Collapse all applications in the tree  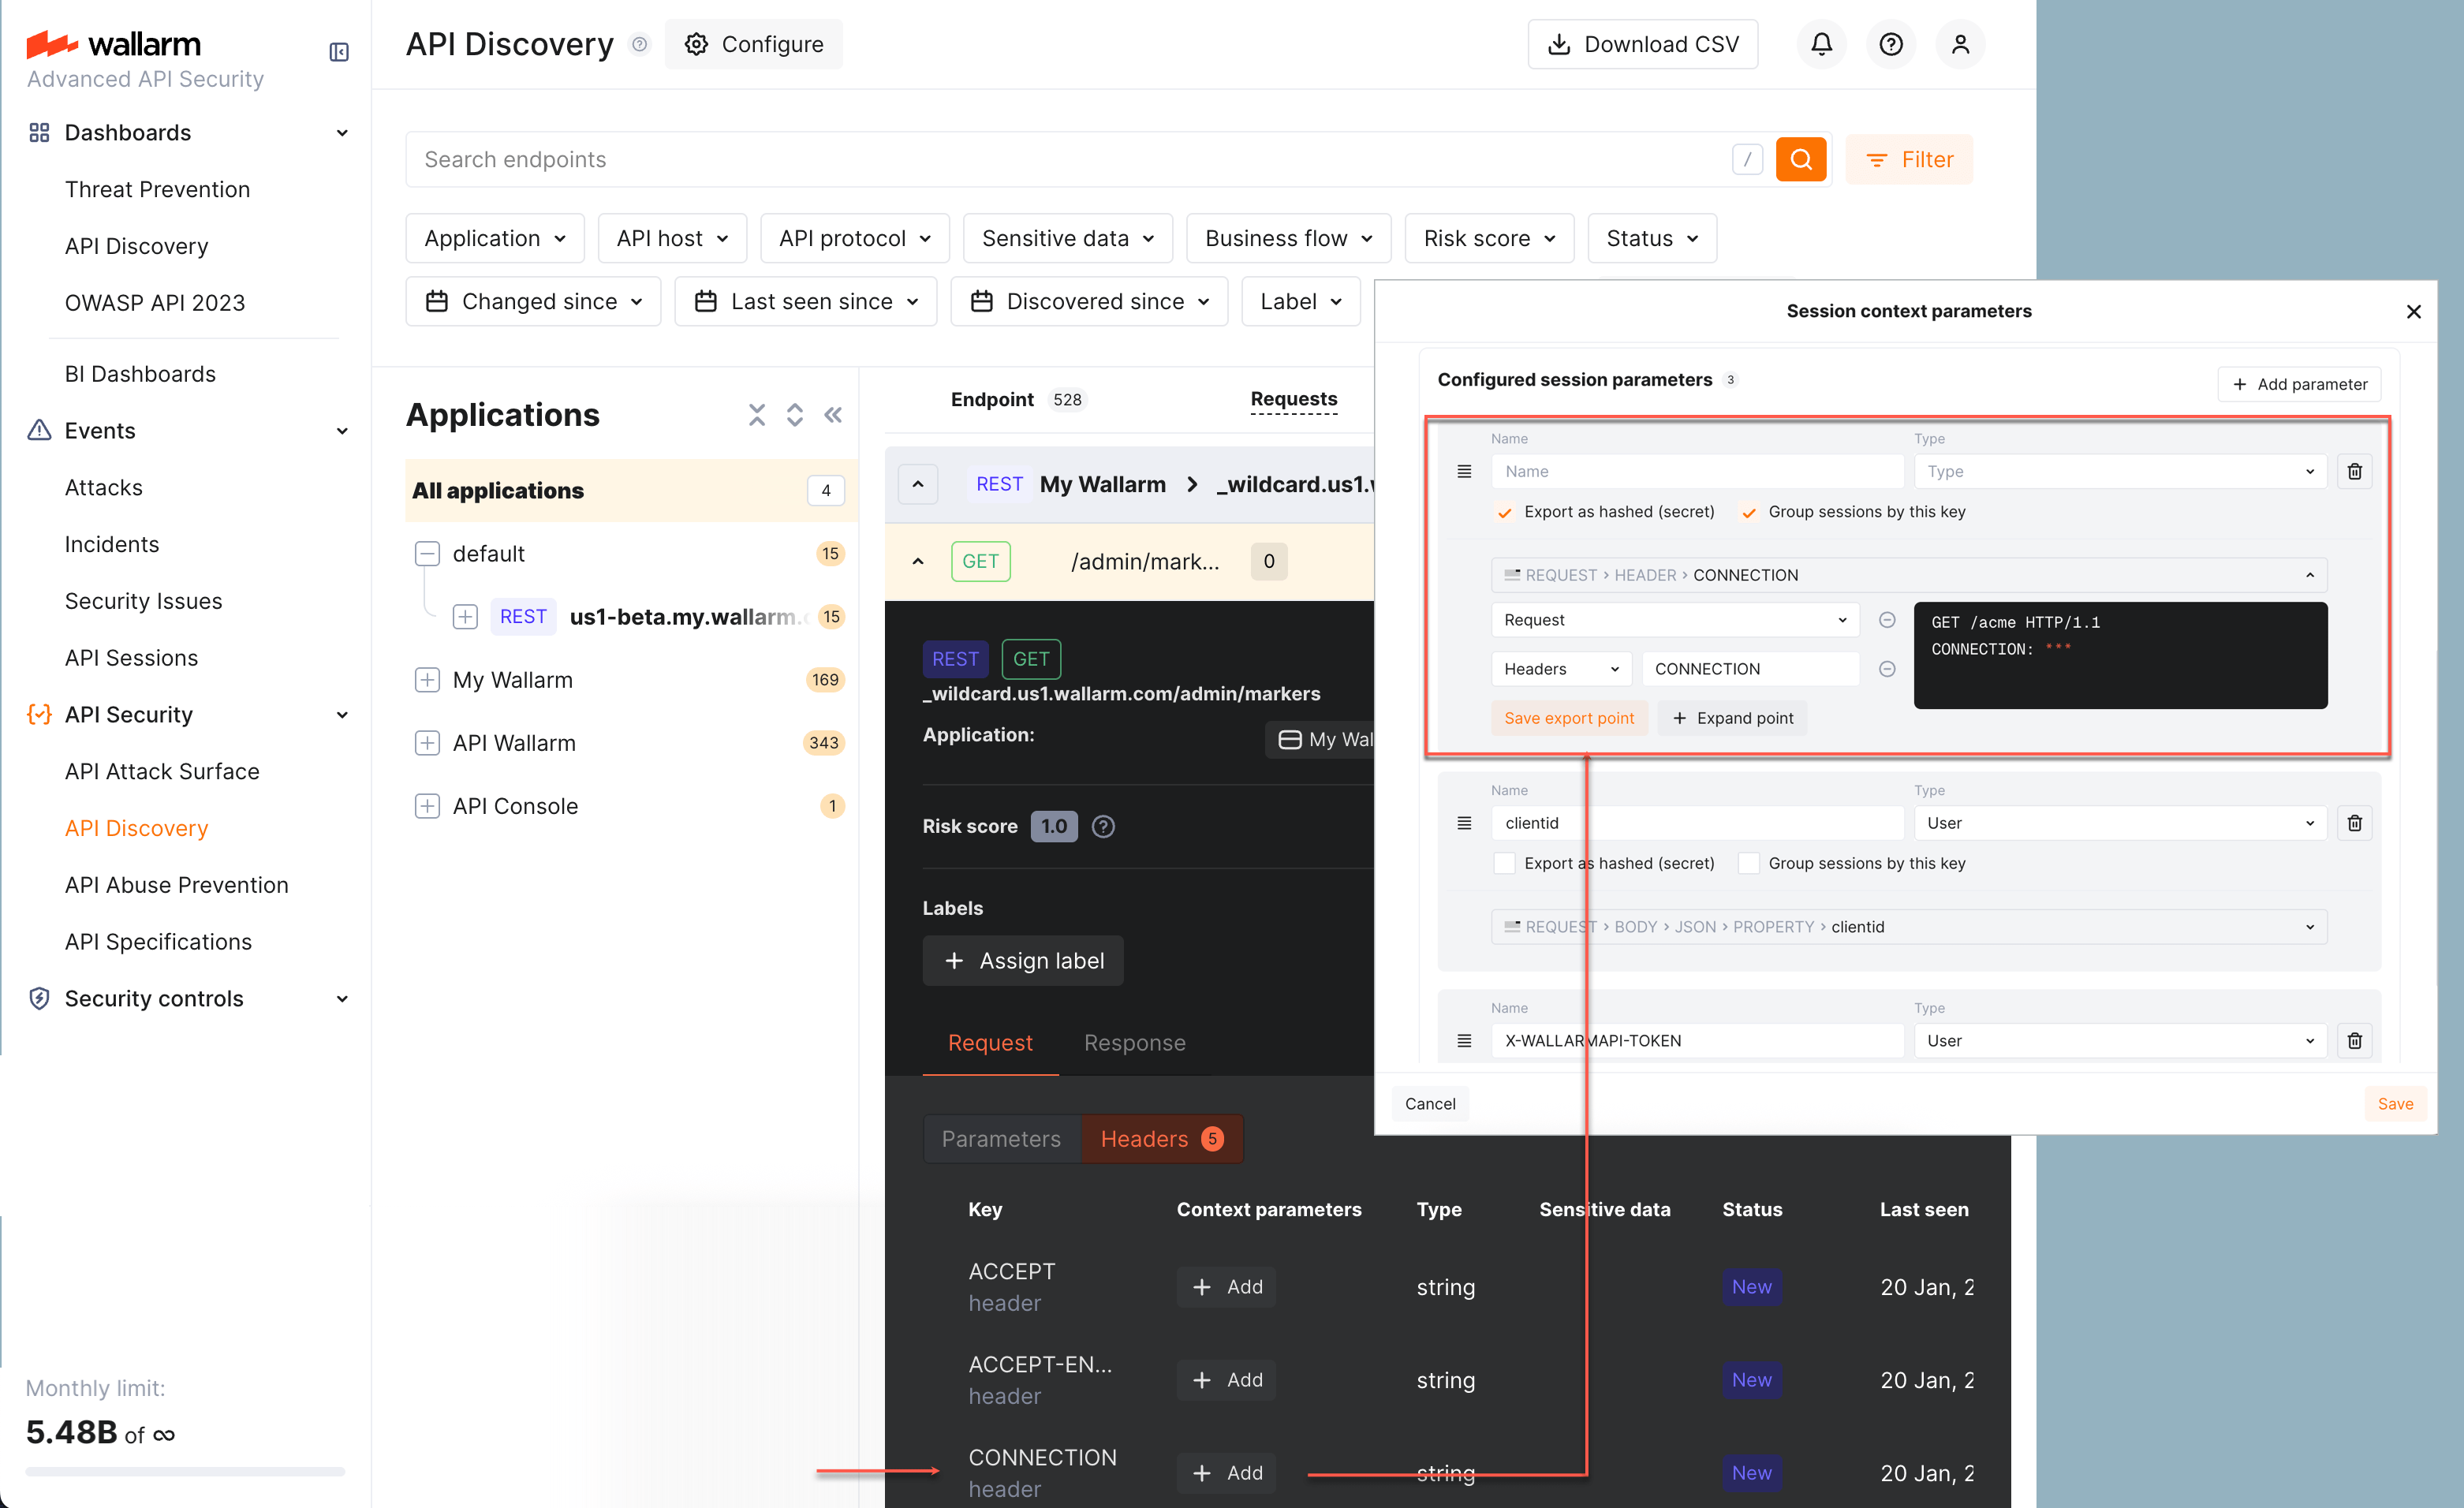pyautogui.click(x=757, y=414)
